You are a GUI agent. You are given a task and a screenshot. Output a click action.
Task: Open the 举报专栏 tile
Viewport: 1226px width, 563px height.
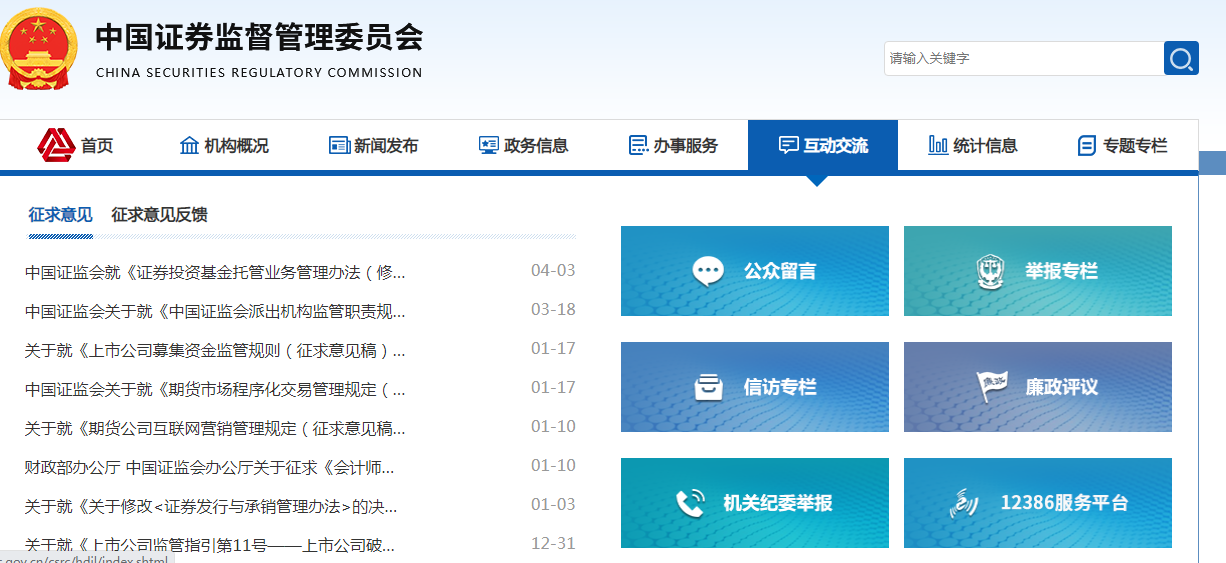tap(1038, 271)
